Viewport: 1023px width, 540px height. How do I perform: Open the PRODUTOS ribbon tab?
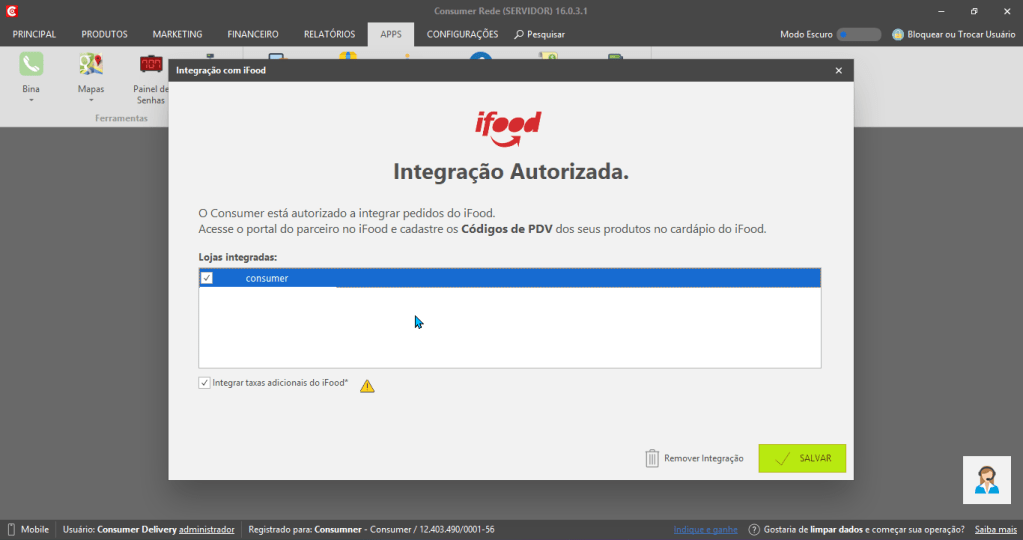pos(104,34)
